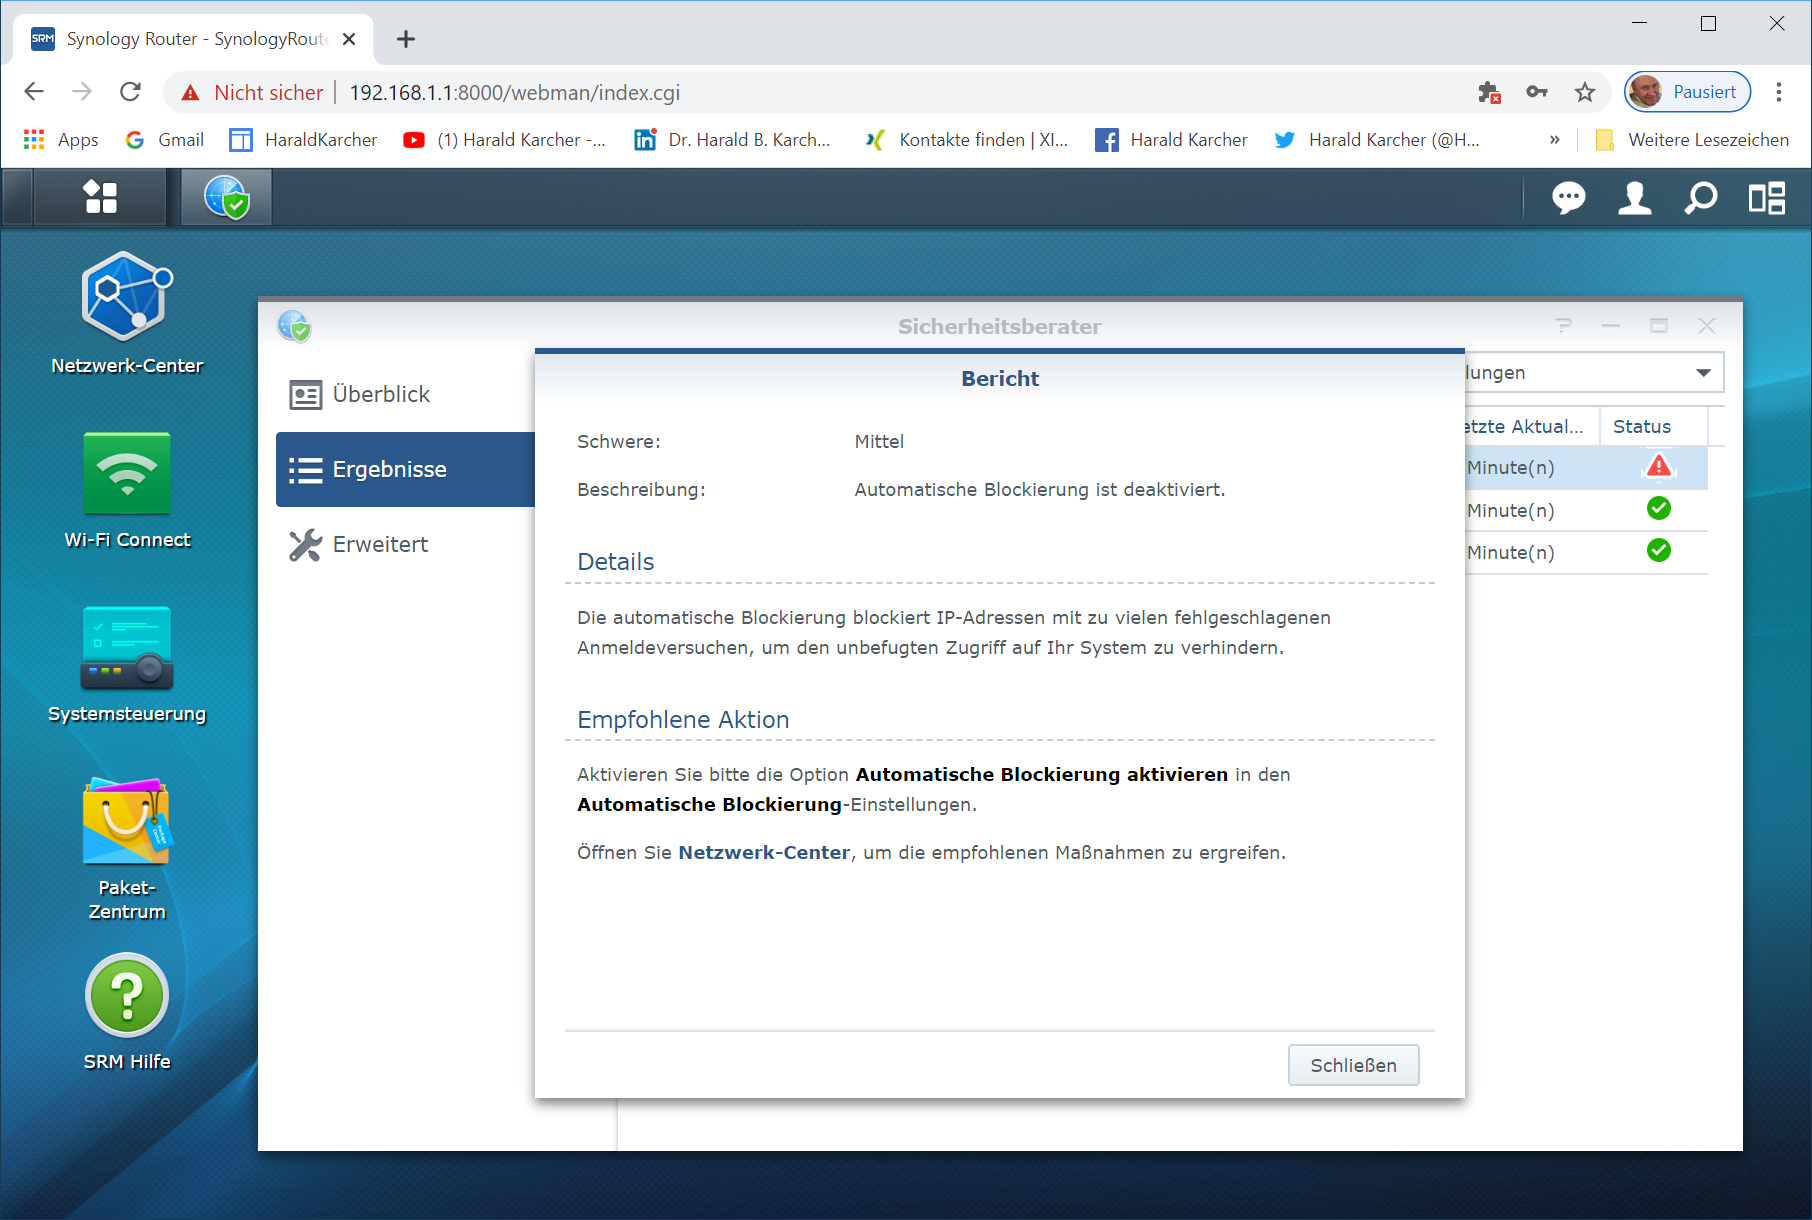Select the Ergebnisse section
Viewport: 1812px width, 1220px height.
click(405, 469)
